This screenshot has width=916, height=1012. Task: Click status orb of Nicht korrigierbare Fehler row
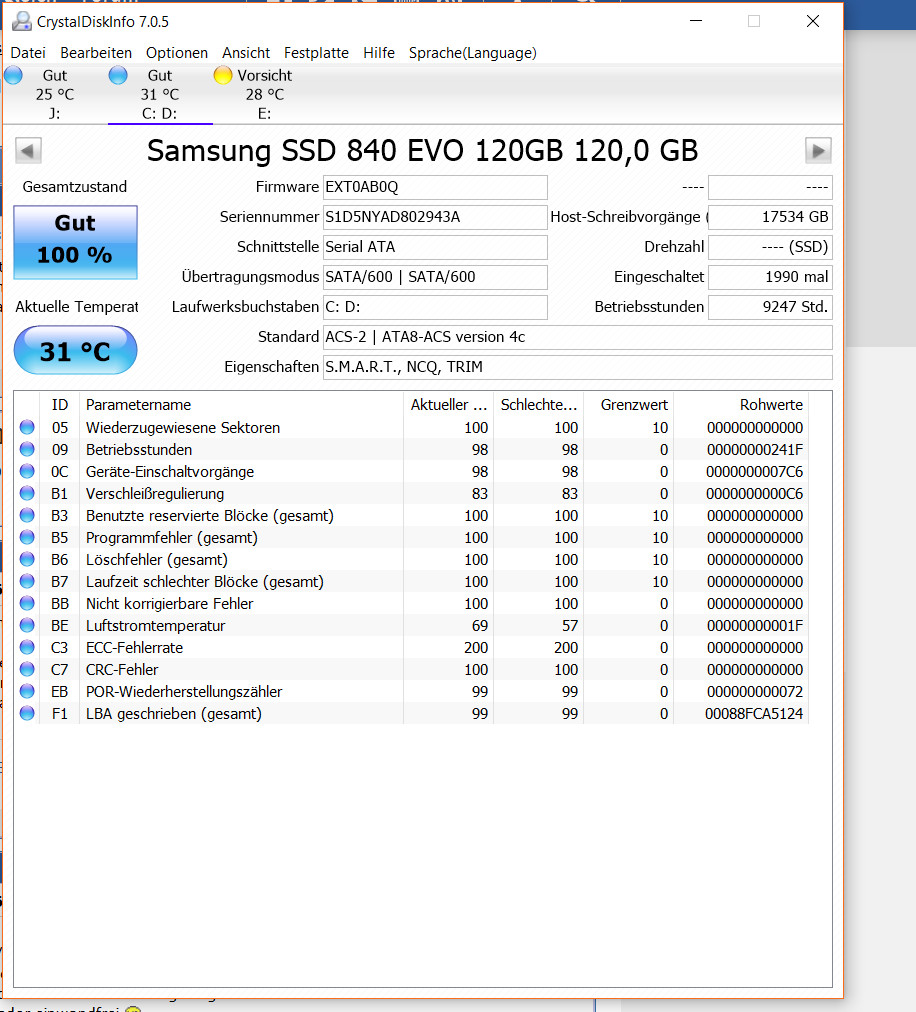(27, 603)
